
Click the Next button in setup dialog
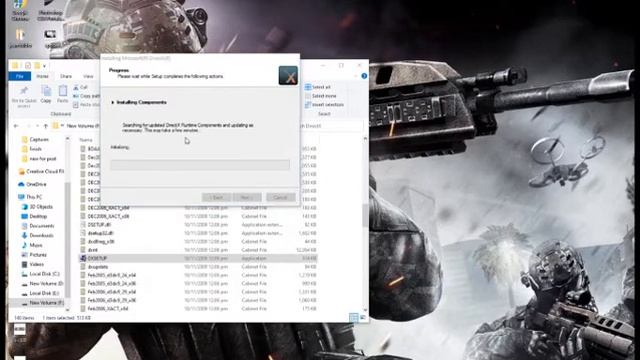click(247, 198)
